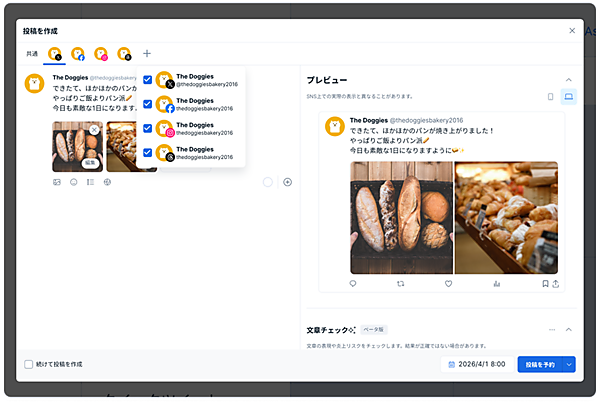600x402 pixels.
Task: Open the bread loaves thumbnail in editor
Action: pyautogui.click(x=78, y=146)
